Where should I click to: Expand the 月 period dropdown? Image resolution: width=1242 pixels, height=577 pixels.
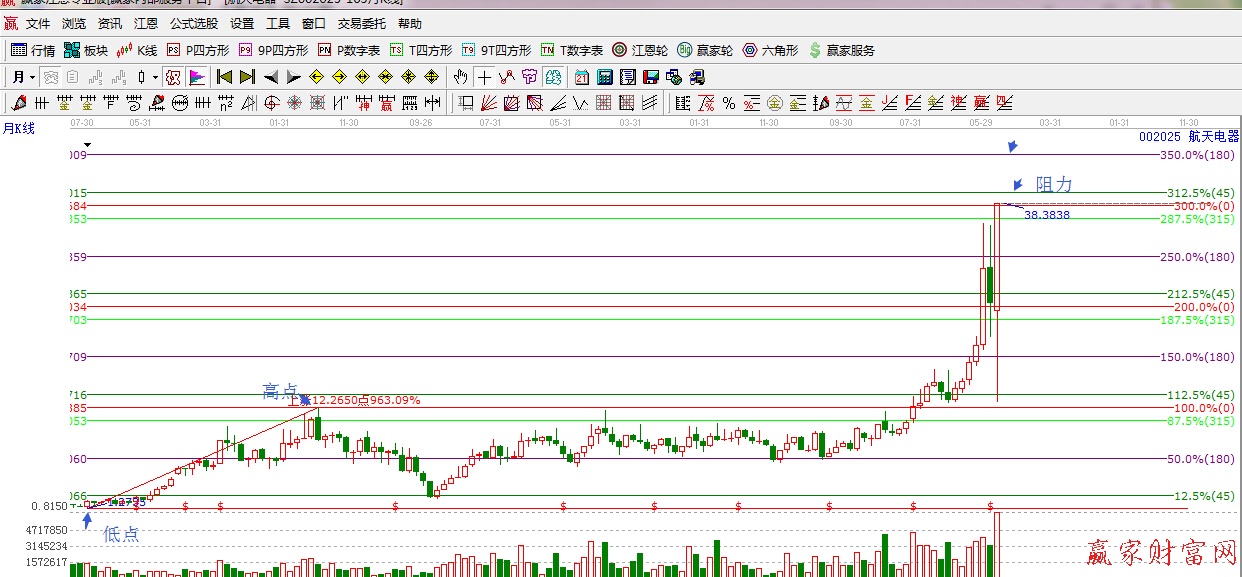(x=32, y=77)
